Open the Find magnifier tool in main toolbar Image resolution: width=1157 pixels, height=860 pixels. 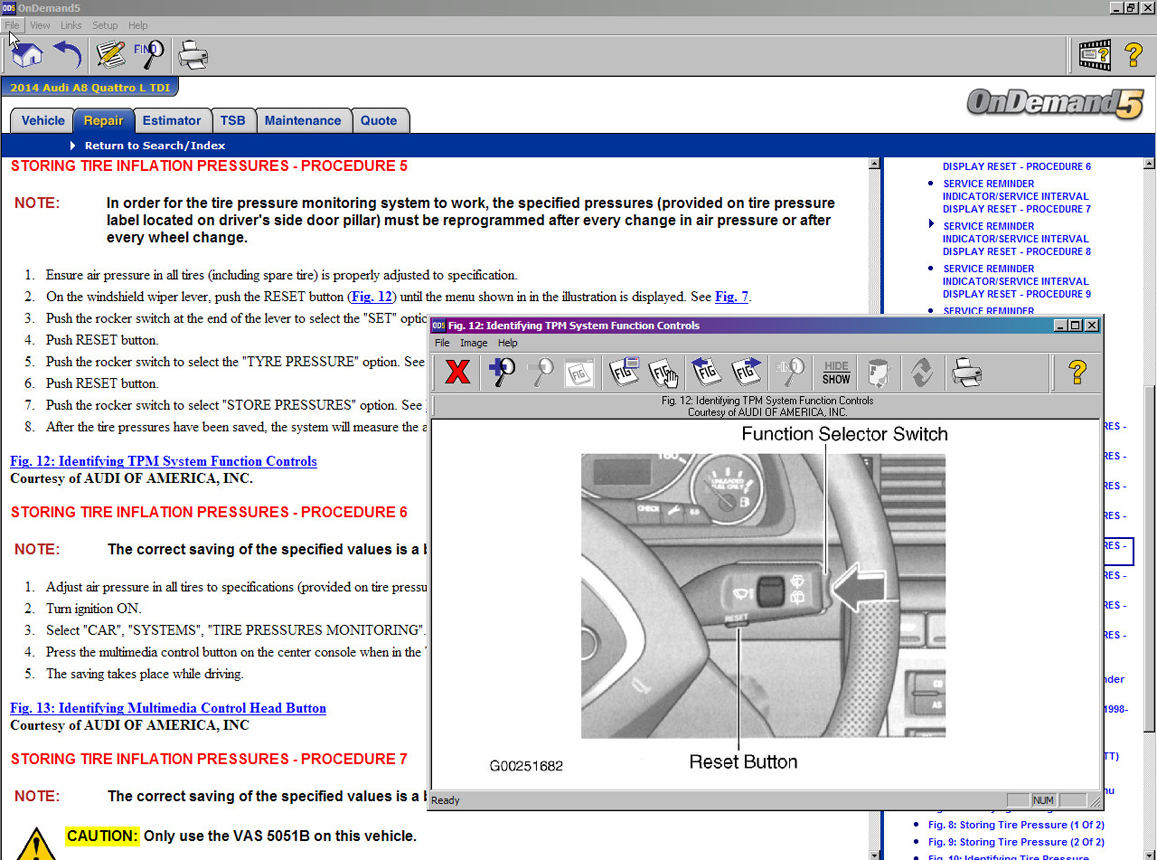148,55
